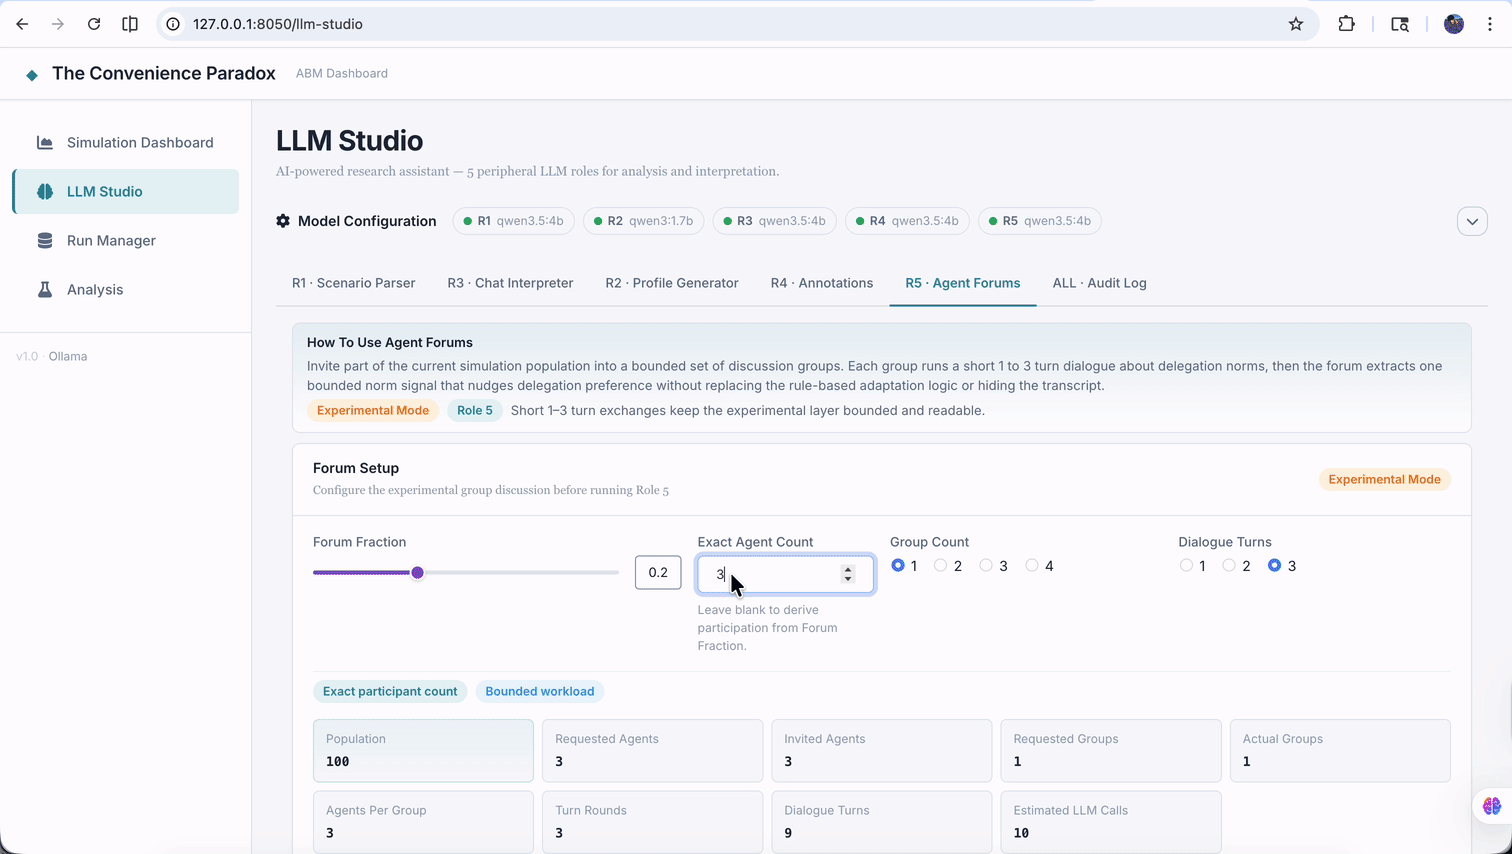1512x854 pixels.
Task: Switch to R3 · Chat Interpreter tab
Action: click(510, 283)
